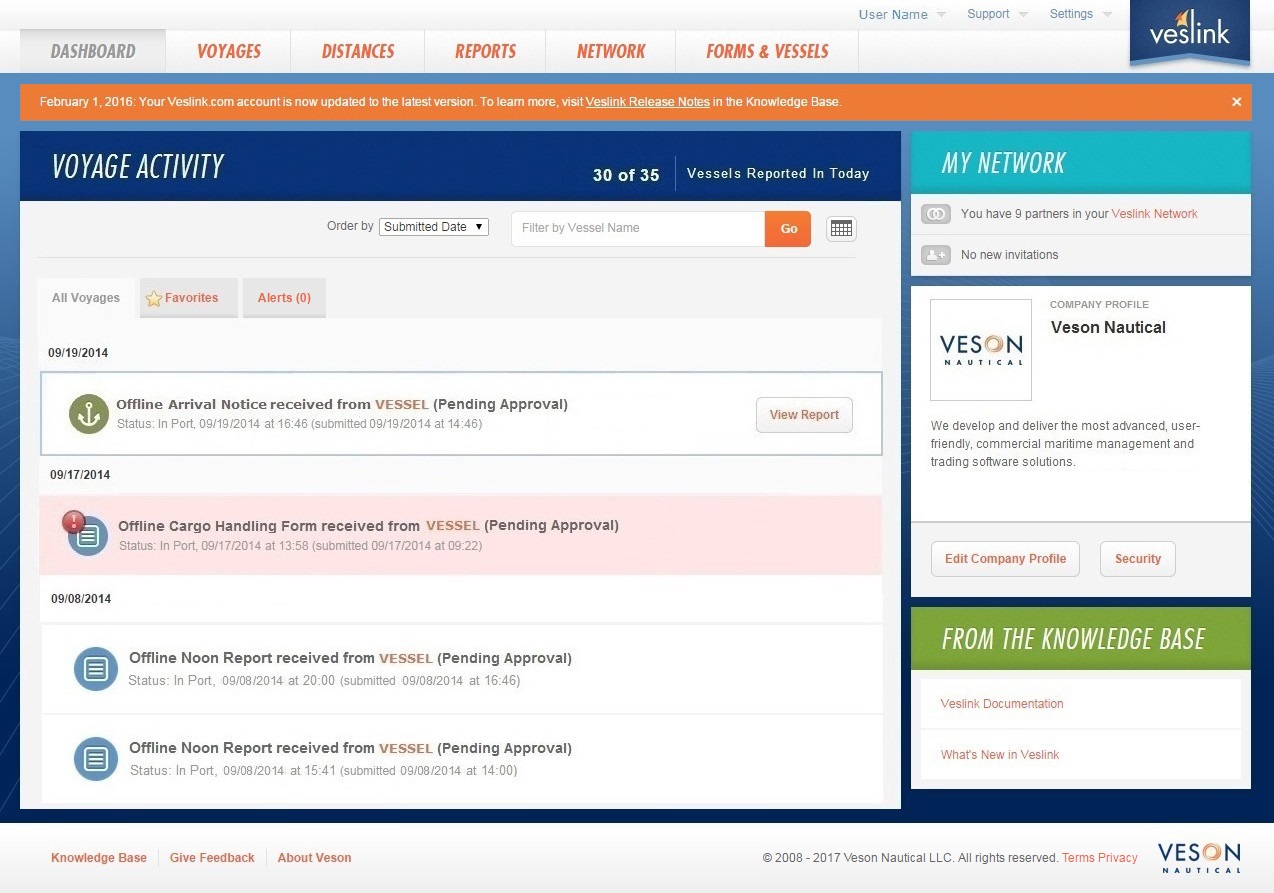Screen dimensions: 1274x893
Task: Click the Filter by Vessel Name field
Action: 638,228
